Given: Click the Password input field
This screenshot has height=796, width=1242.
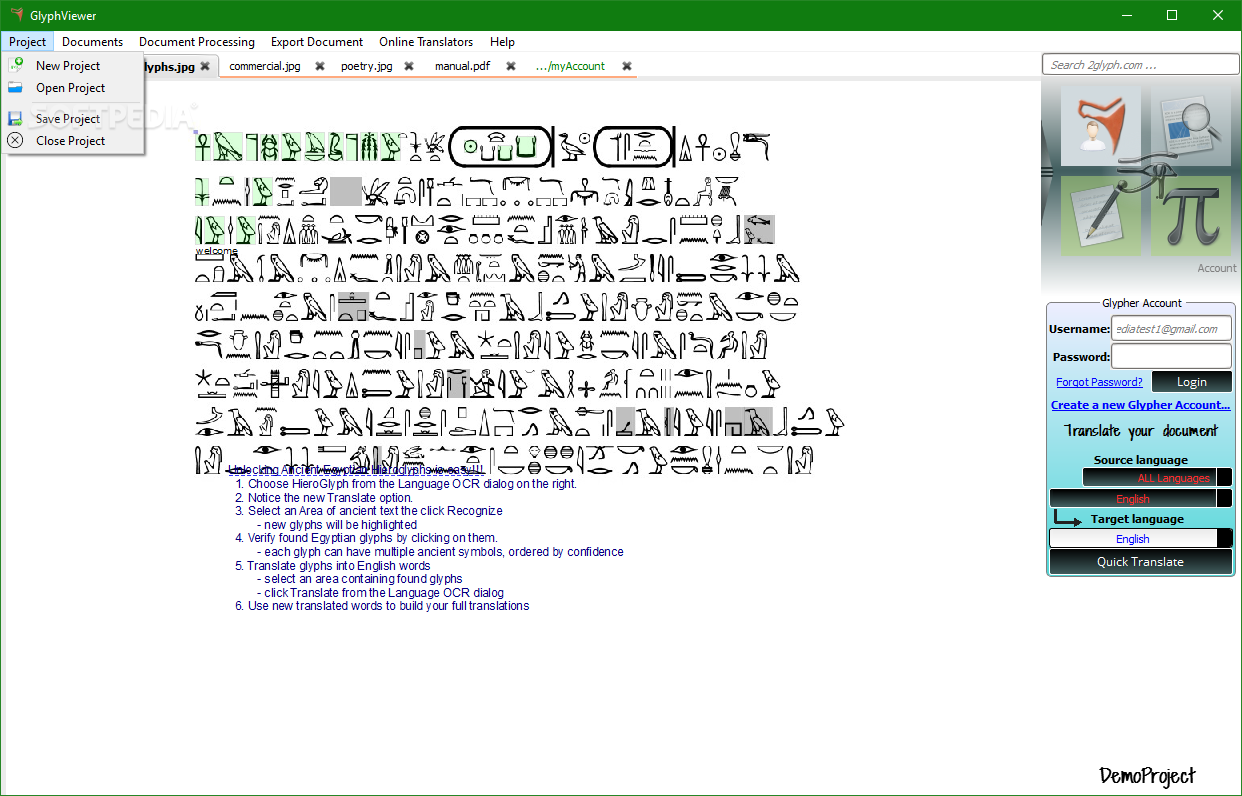Looking at the screenshot, I should [x=1171, y=356].
